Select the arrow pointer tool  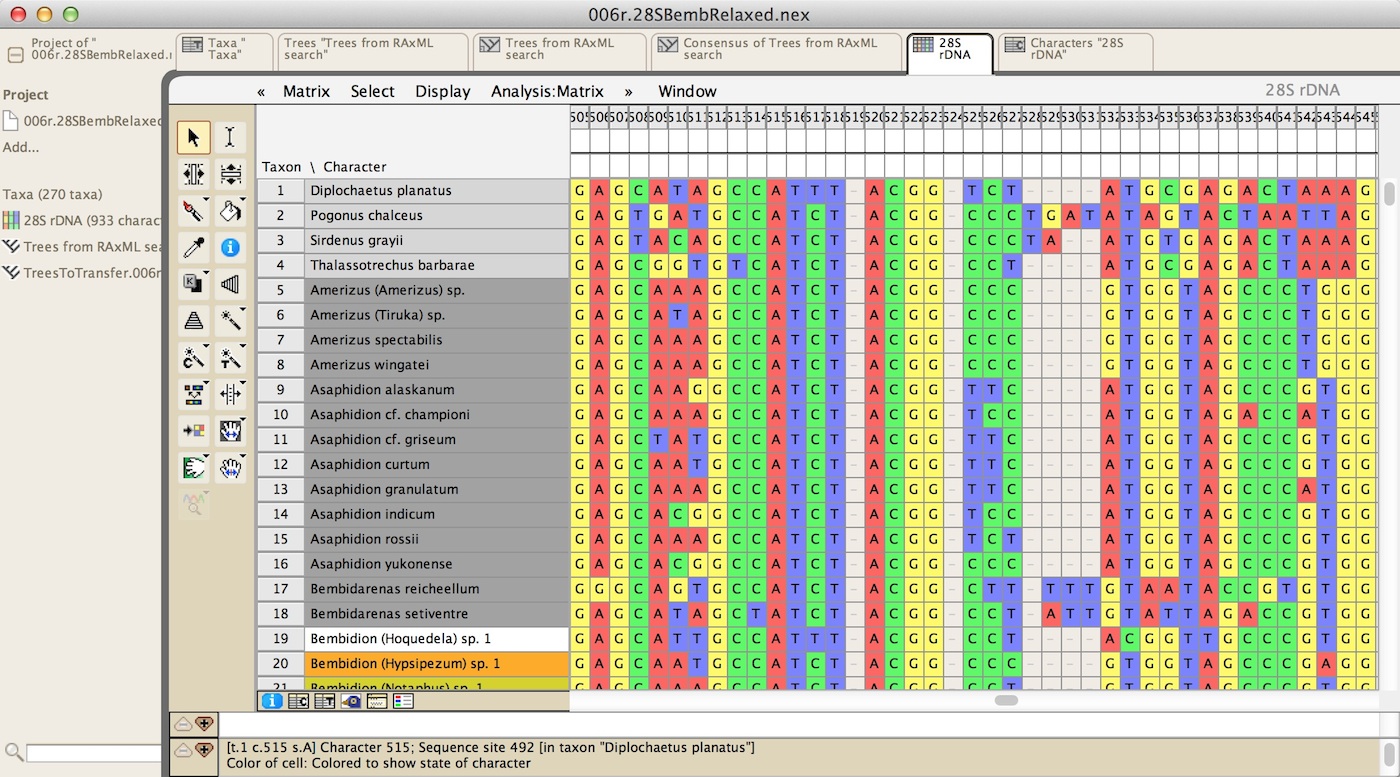pos(194,137)
